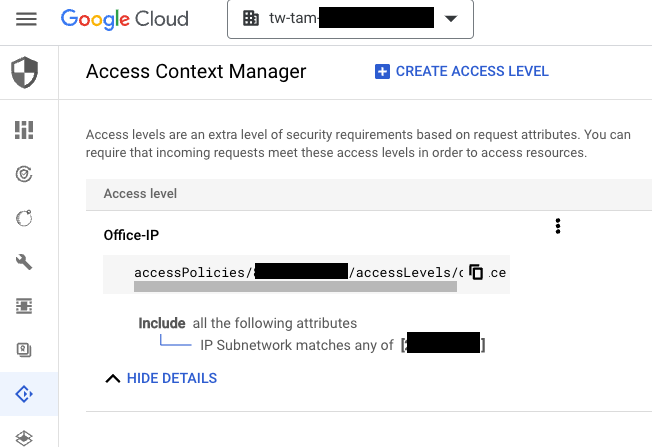Click the Access level column header
Screen dimensions: 652x447
[134, 193]
